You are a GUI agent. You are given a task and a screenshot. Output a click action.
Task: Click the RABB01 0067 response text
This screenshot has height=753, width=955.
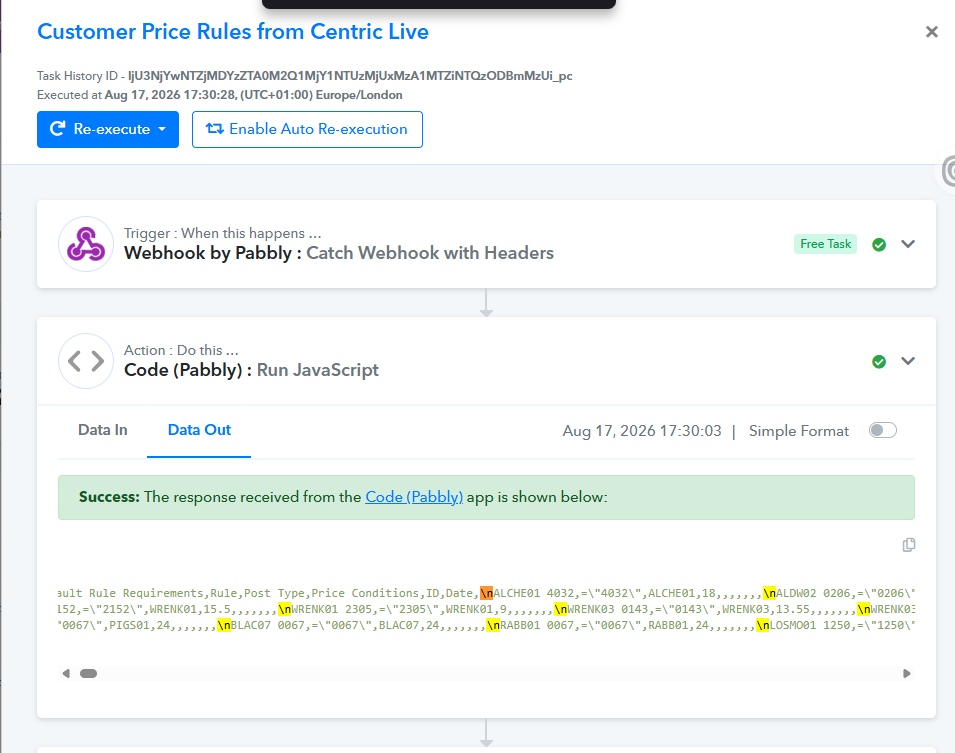[x=537, y=625]
